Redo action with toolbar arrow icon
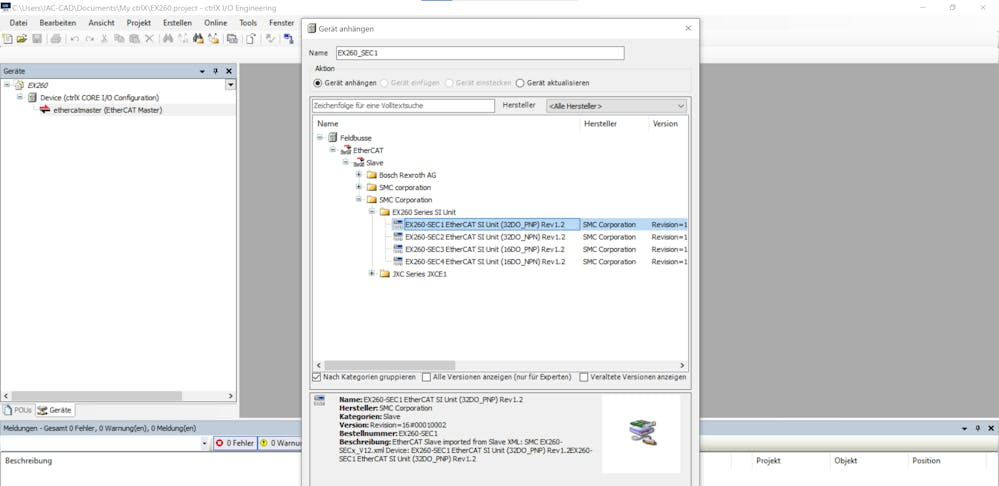This screenshot has width=999, height=486. 90,39
